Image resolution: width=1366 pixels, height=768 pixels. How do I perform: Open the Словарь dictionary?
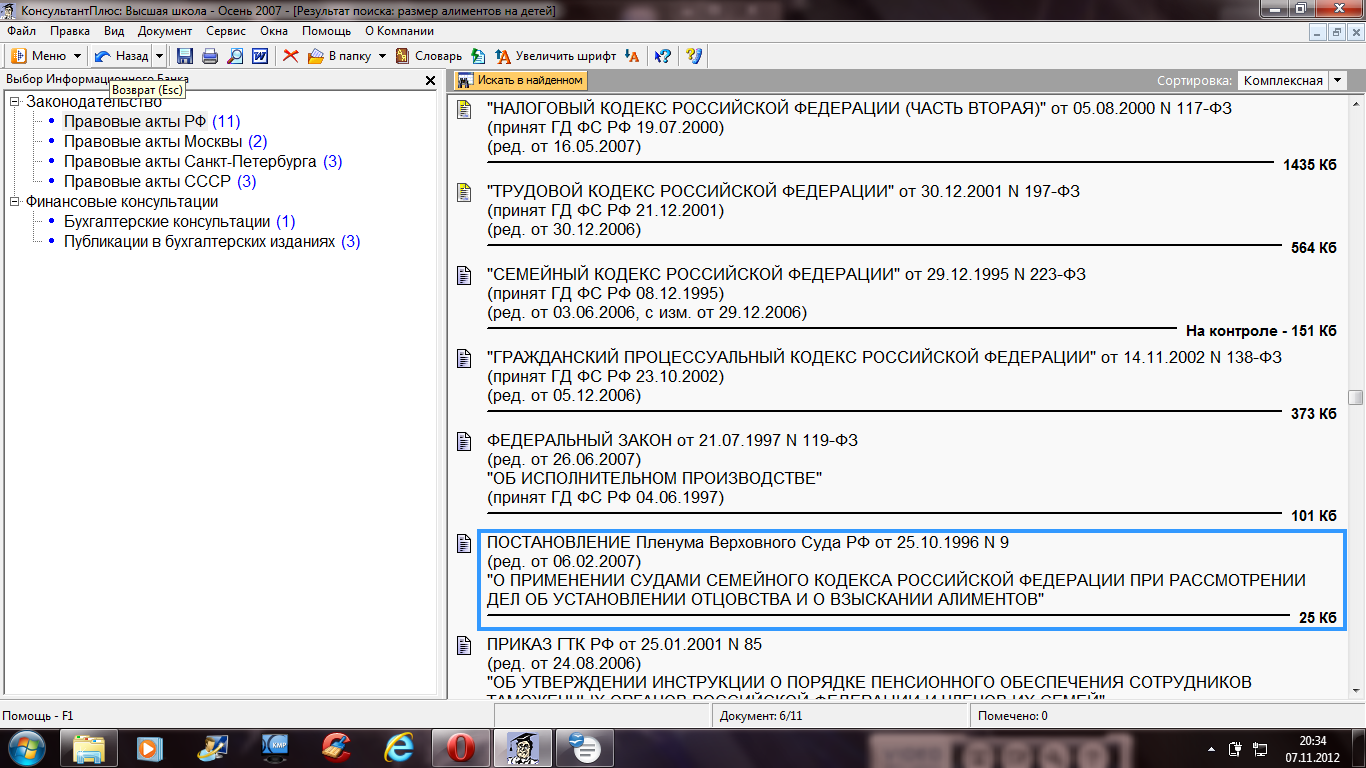coord(428,56)
